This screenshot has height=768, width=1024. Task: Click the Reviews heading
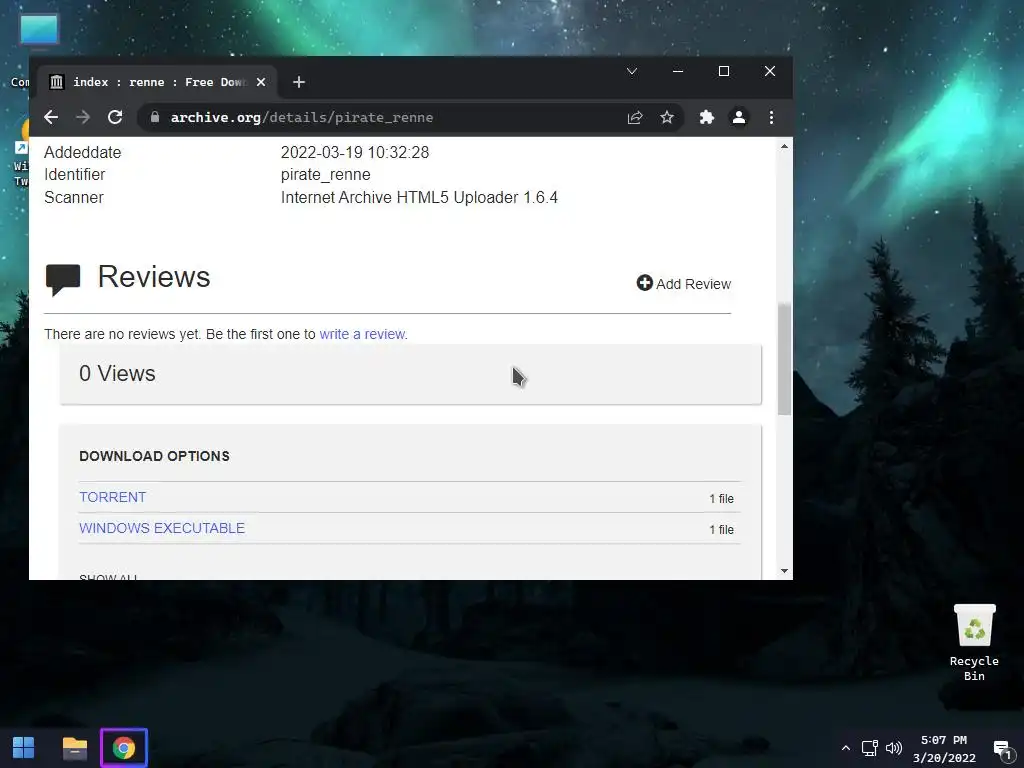[x=154, y=277]
